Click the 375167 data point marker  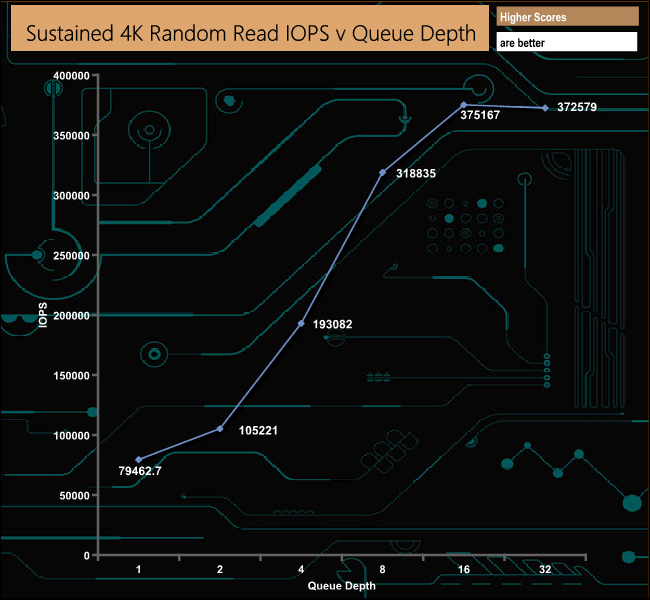tap(464, 105)
